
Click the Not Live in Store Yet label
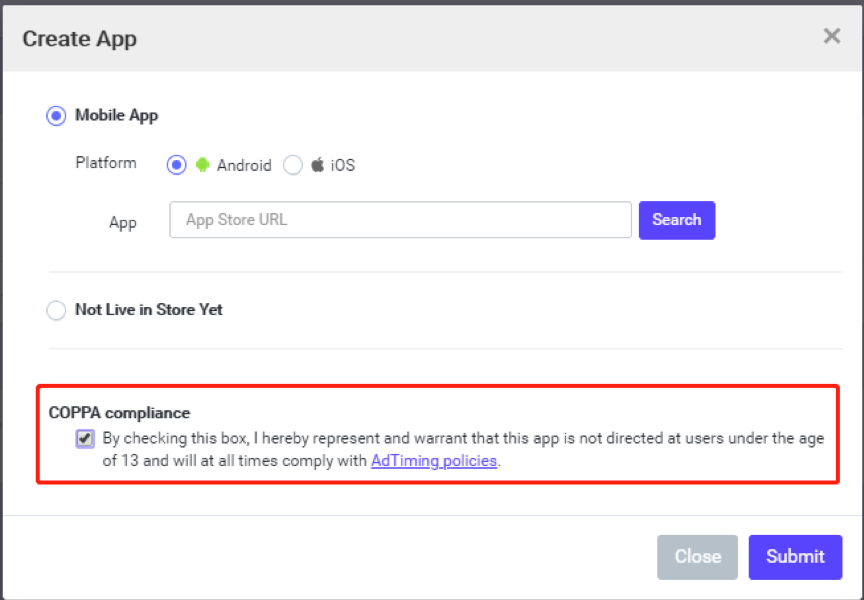click(x=149, y=310)
